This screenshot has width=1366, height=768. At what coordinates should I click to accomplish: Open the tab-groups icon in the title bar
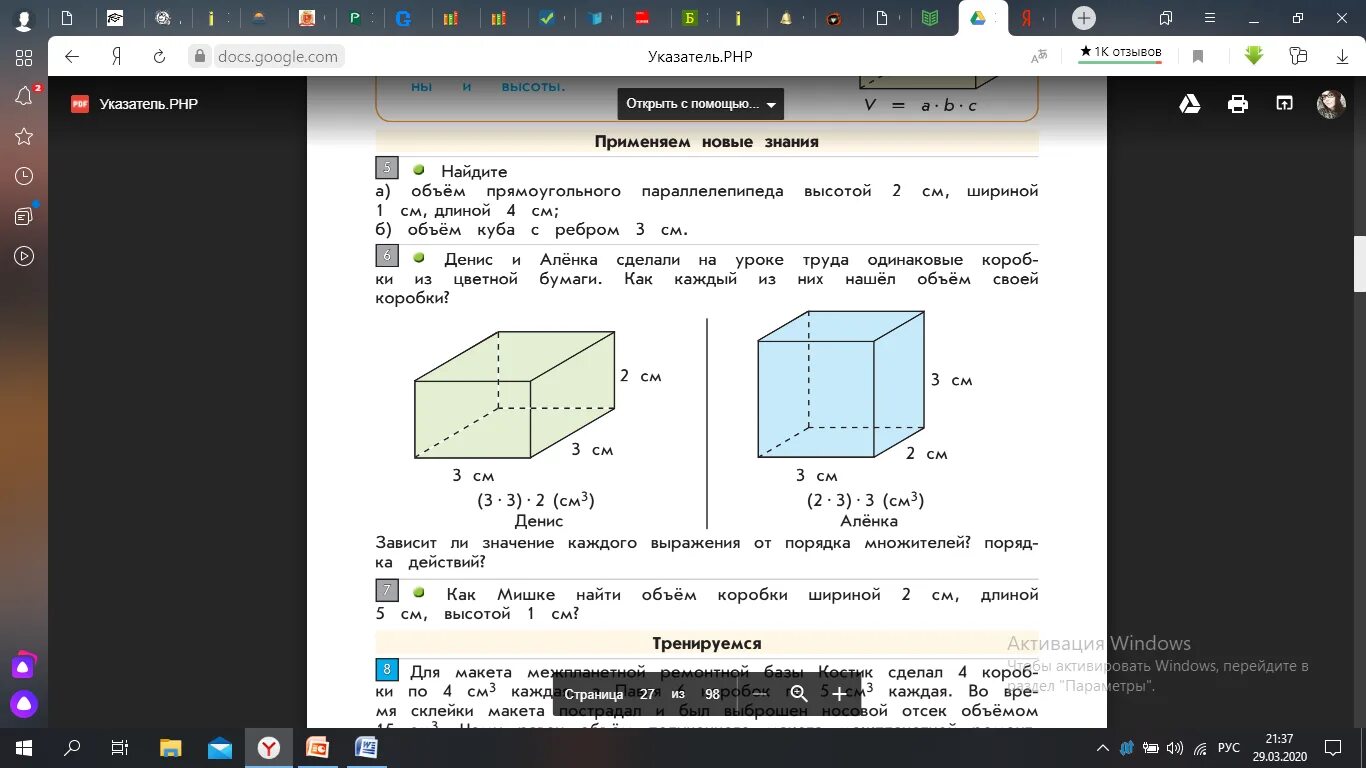(1166, 18)
